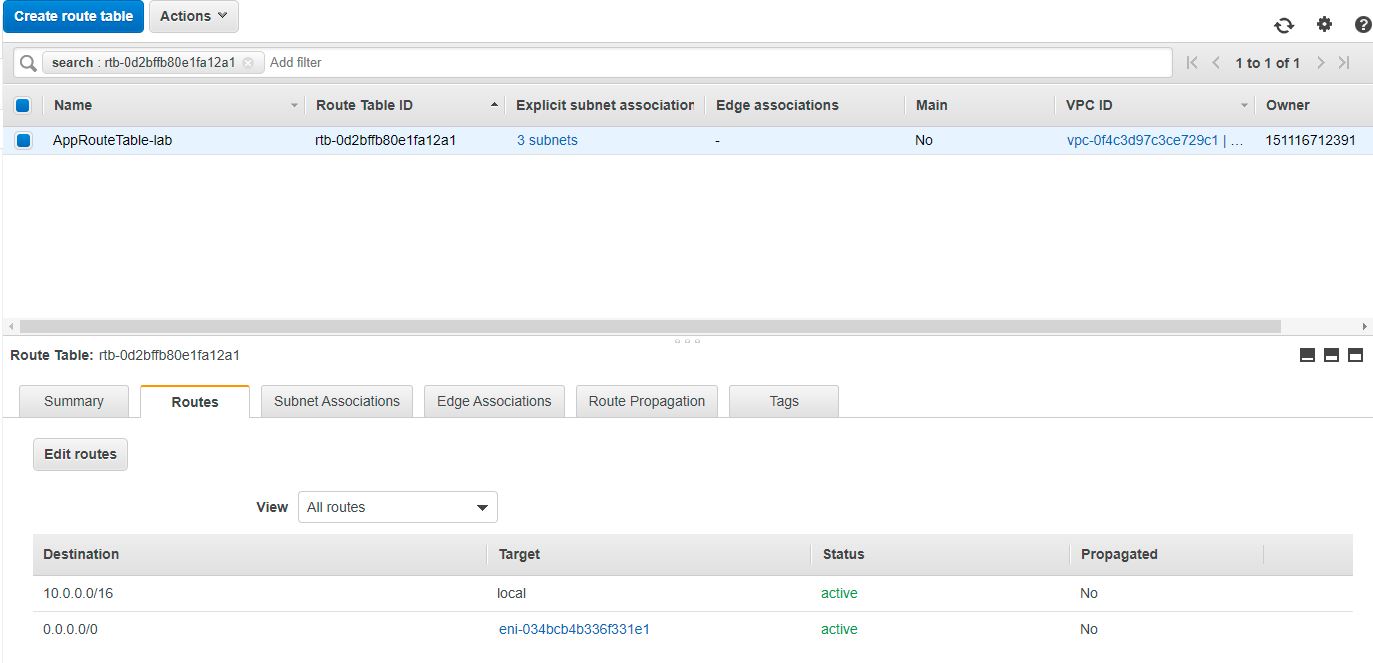Minimize the details pane layout icon
This screenshot has height=663, width=1373.
[1307, 355]
